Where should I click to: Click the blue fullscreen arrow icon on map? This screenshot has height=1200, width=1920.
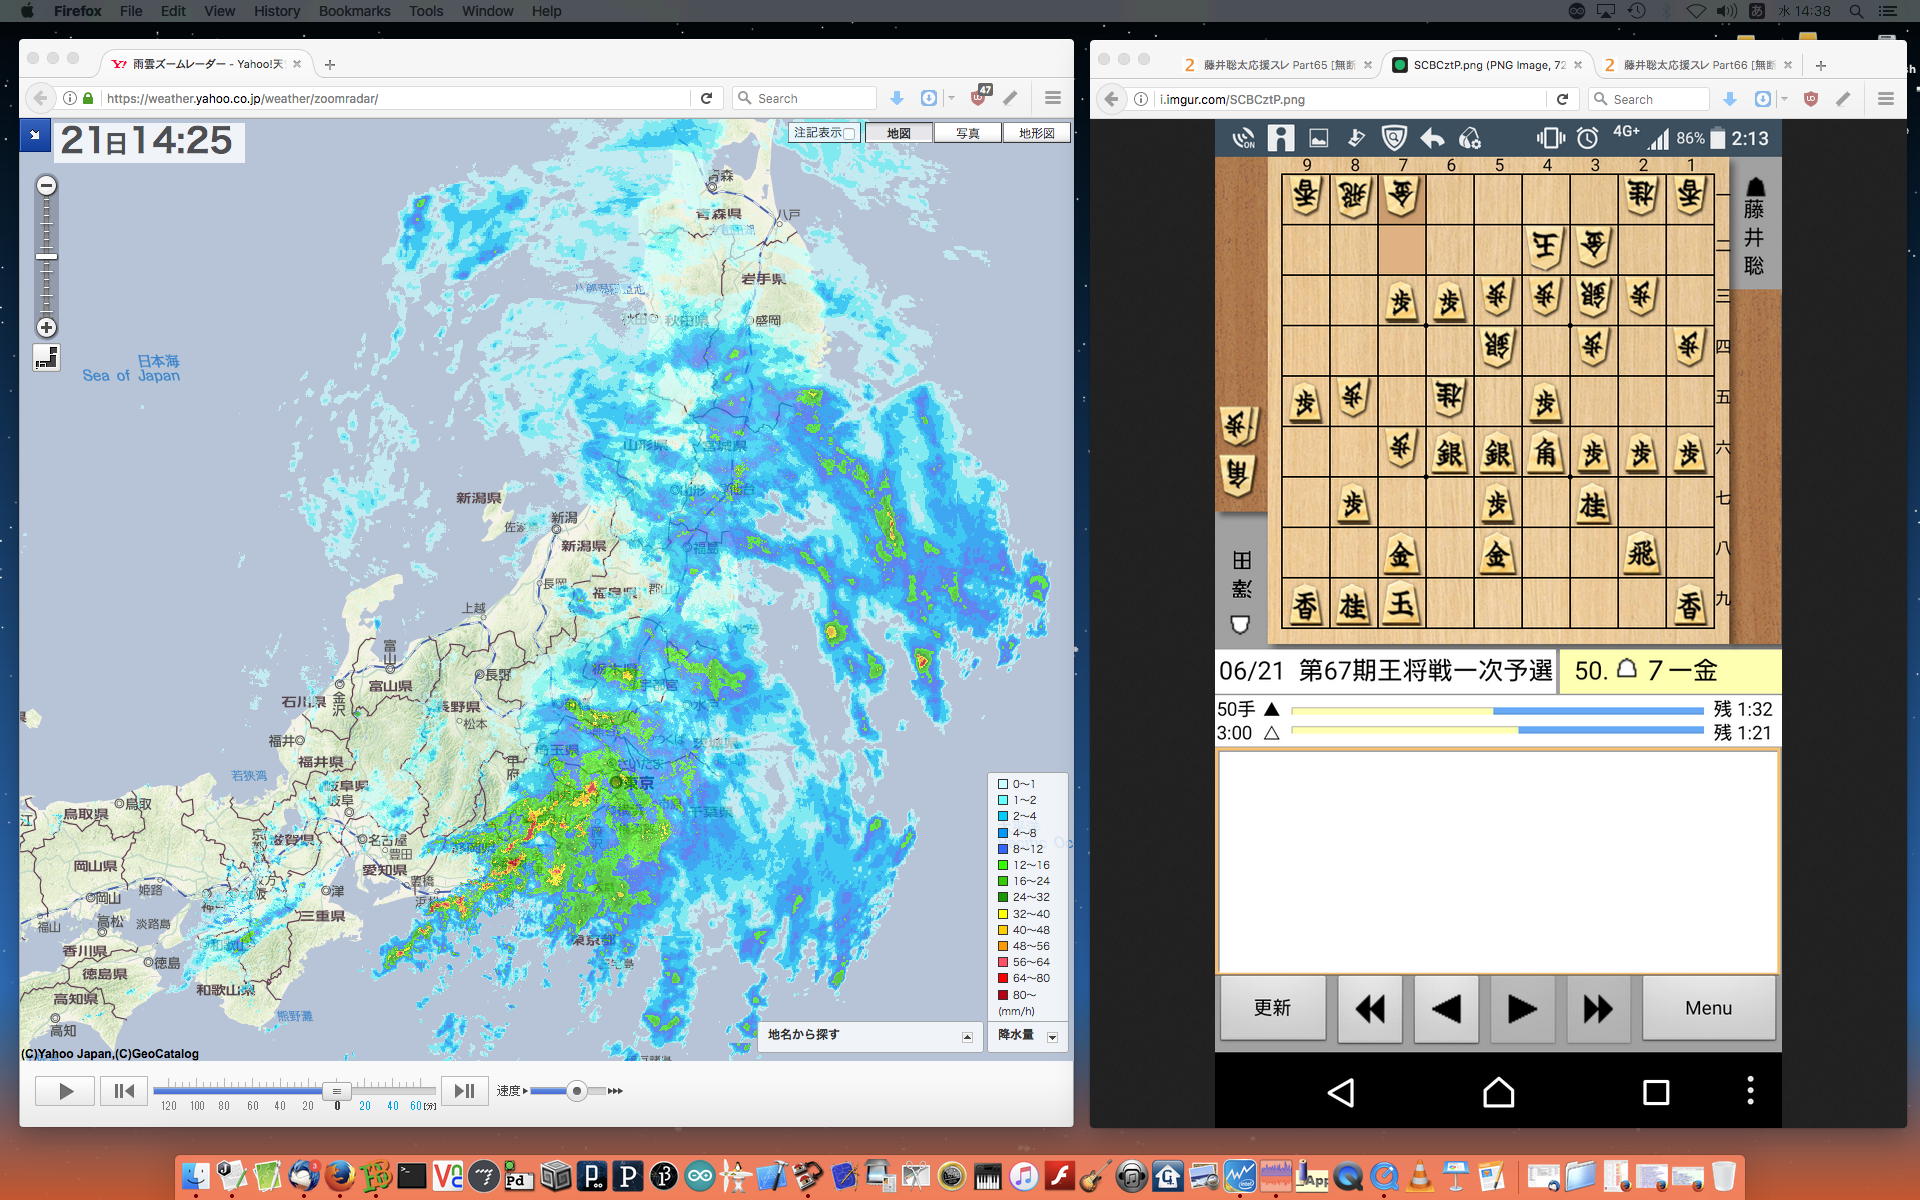click(x=35, y=135)
